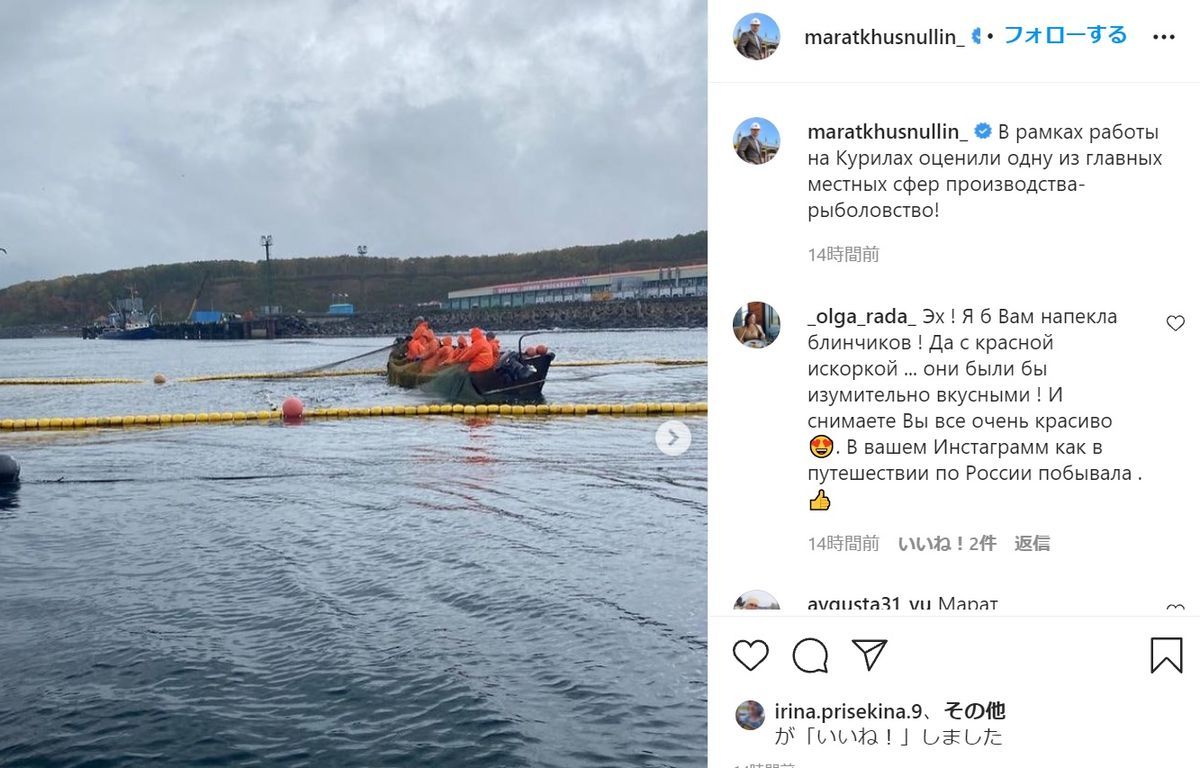Share post via paper plane icon
This screenshot has height=768, width=1200.
(x=869, y=655)
